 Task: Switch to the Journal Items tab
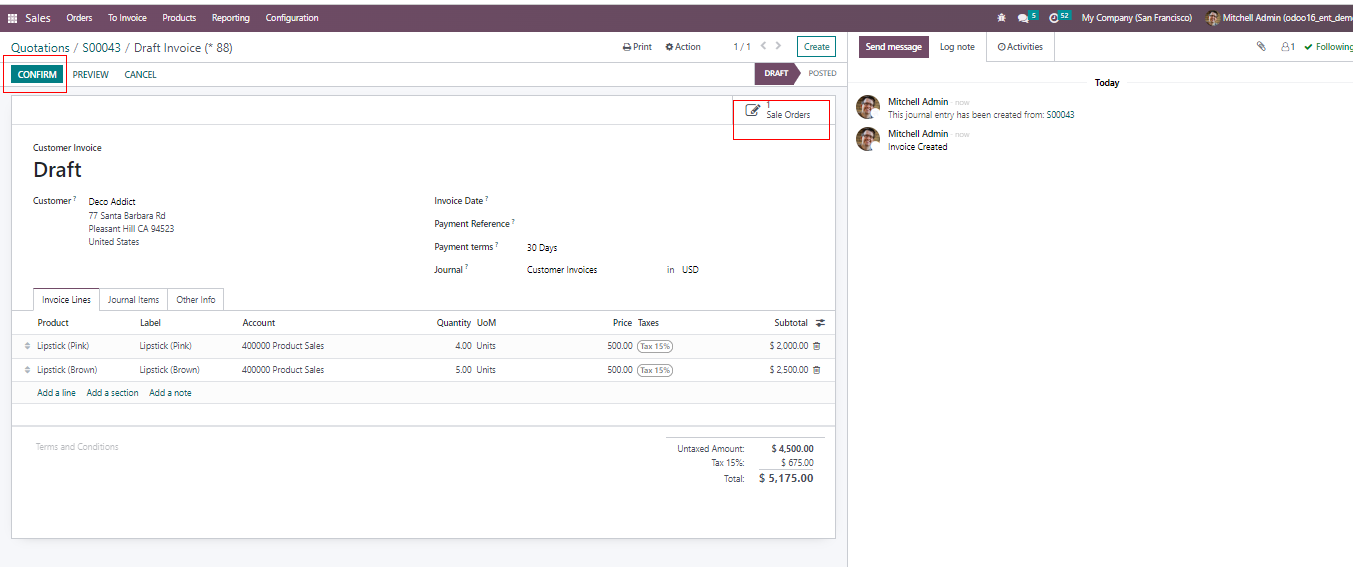click(x=133, y=300)
